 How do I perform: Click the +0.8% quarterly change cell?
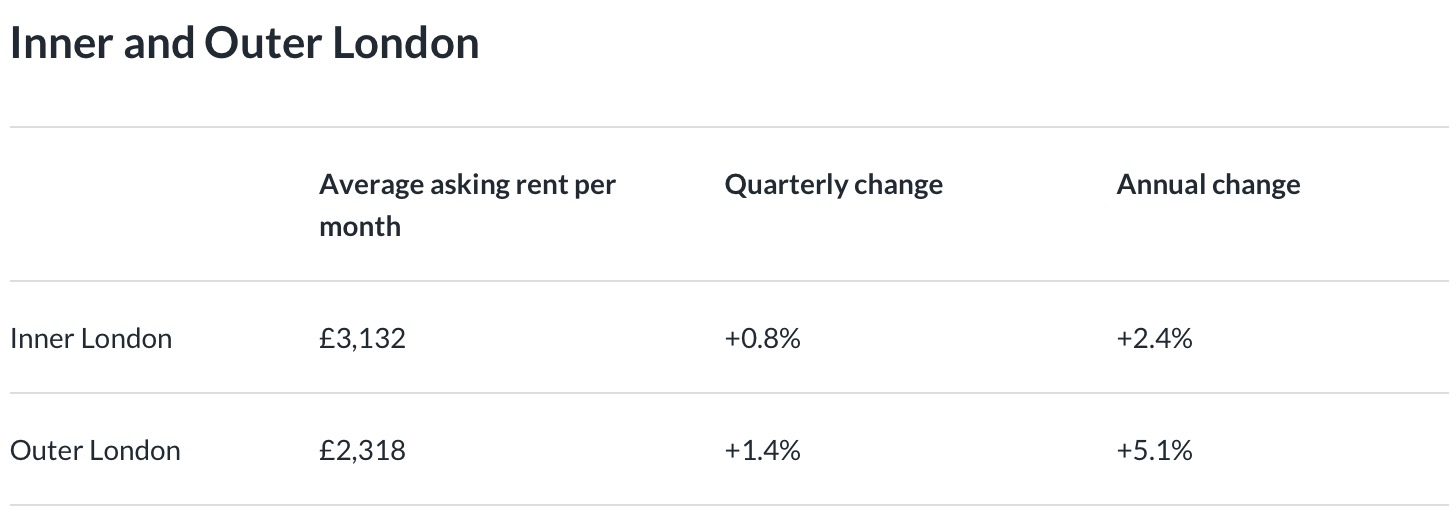tap(762, 339)
